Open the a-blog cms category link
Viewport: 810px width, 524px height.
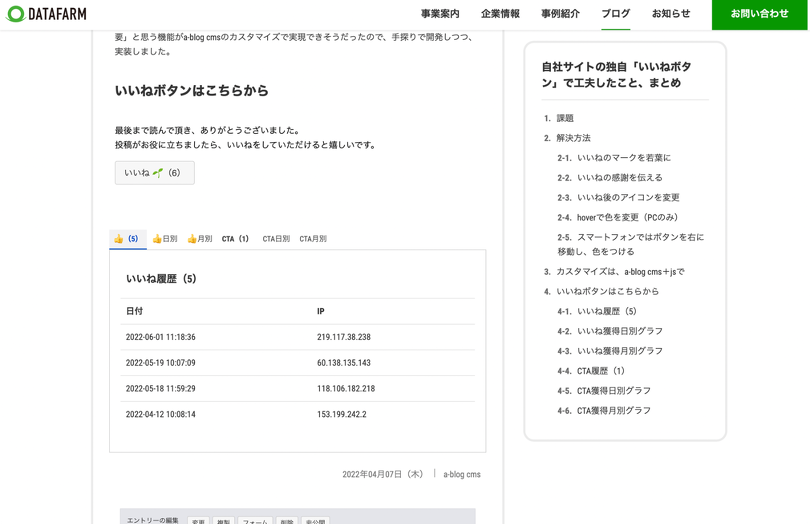click(x=462, y=474)
